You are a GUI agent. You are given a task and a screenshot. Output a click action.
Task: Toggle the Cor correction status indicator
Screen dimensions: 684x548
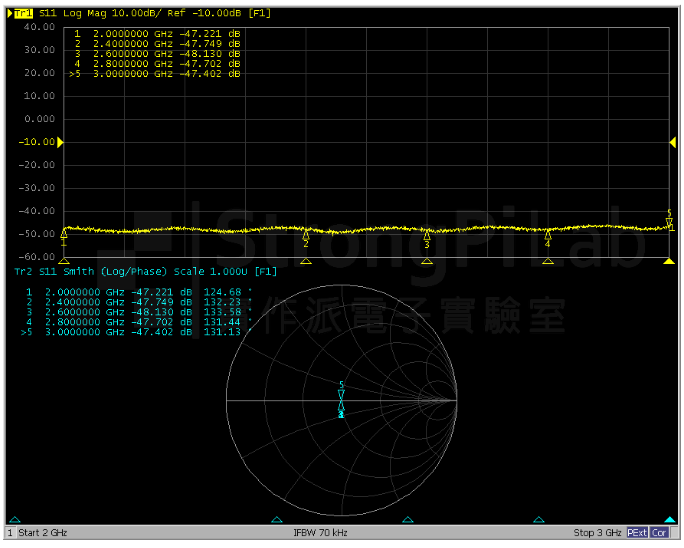tap(659, 533)
